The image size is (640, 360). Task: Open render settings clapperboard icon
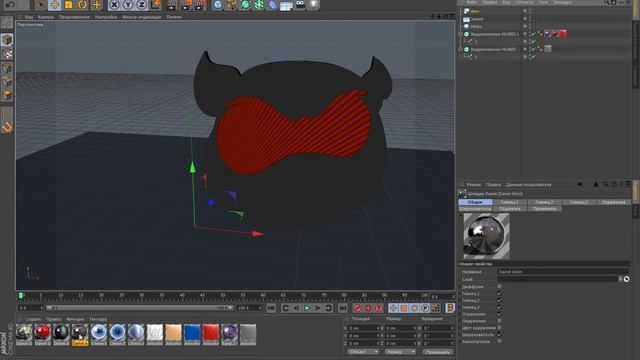coord(200,5)
